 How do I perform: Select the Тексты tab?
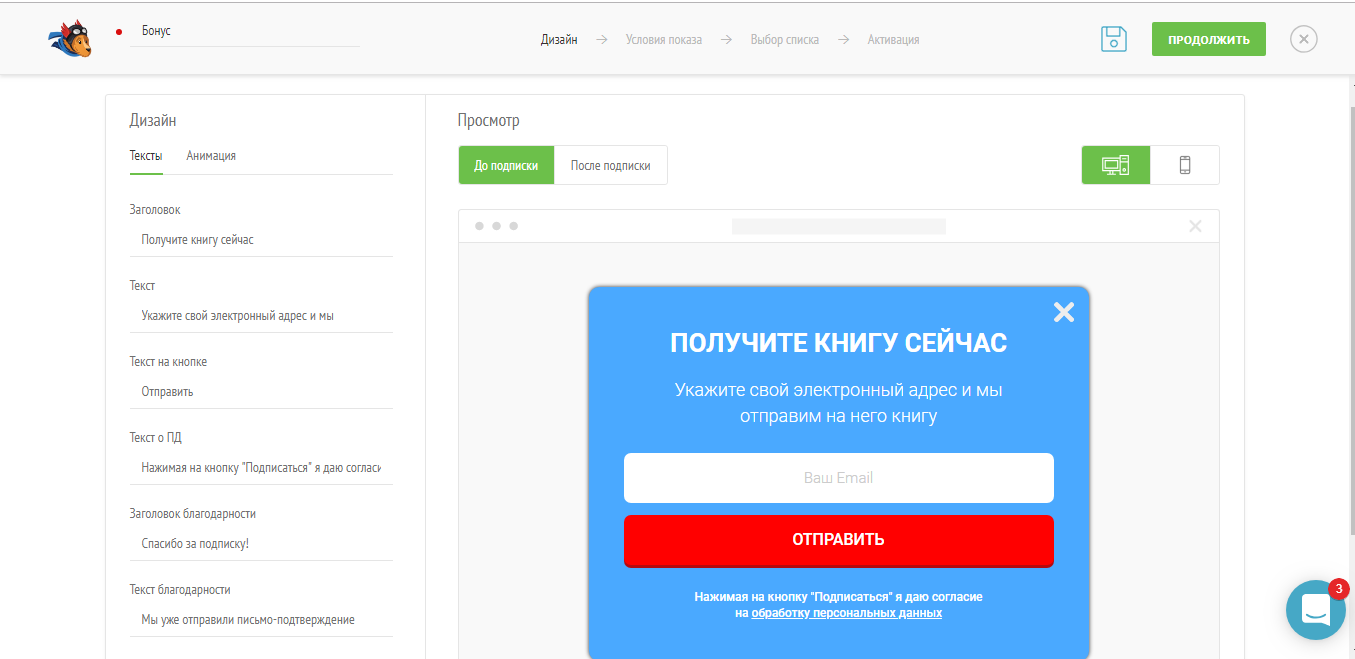[146, 156]
